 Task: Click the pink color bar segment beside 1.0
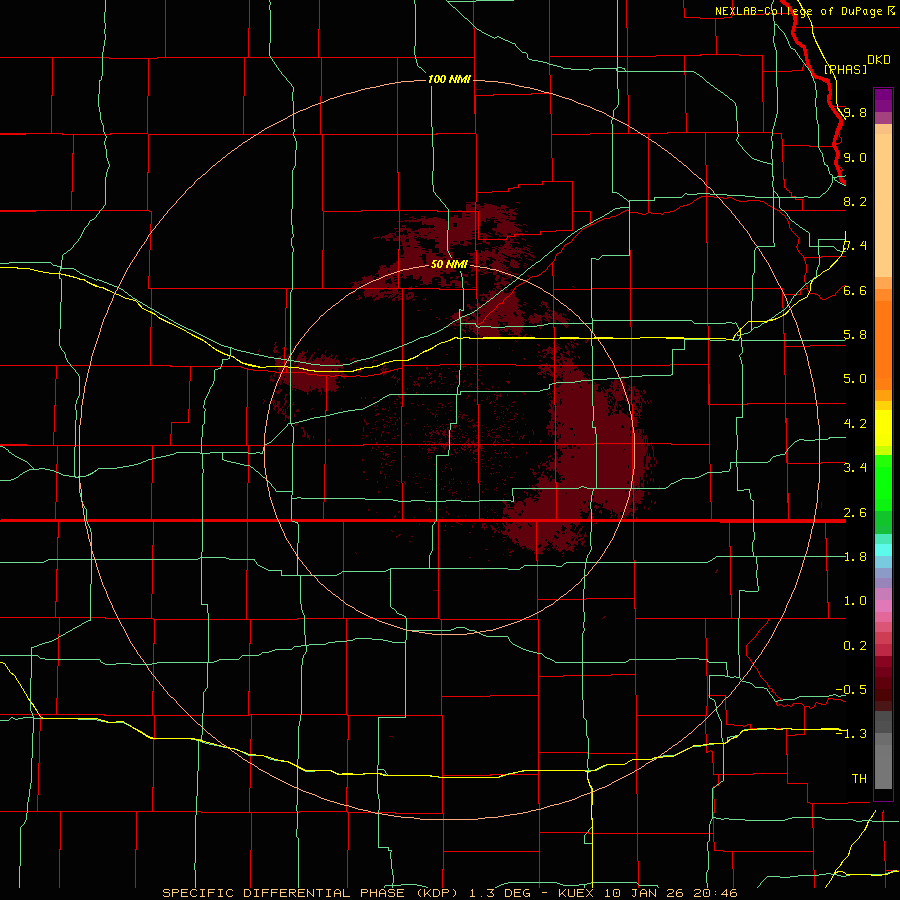click(883, 606)
